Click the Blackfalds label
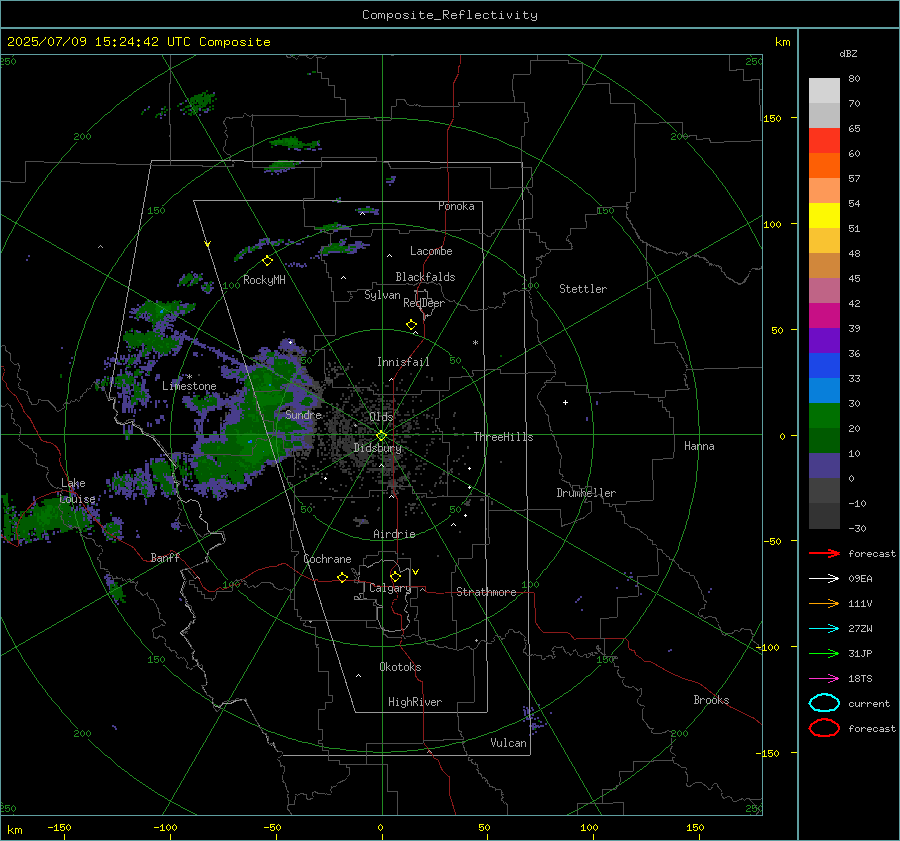This screenshot has height=841, width=900. 425,277
